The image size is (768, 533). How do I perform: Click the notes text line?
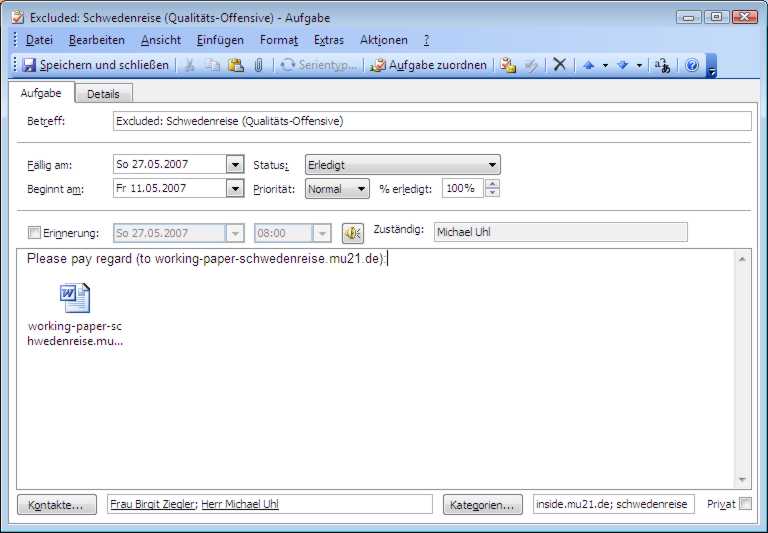click(x=207, y=259)
